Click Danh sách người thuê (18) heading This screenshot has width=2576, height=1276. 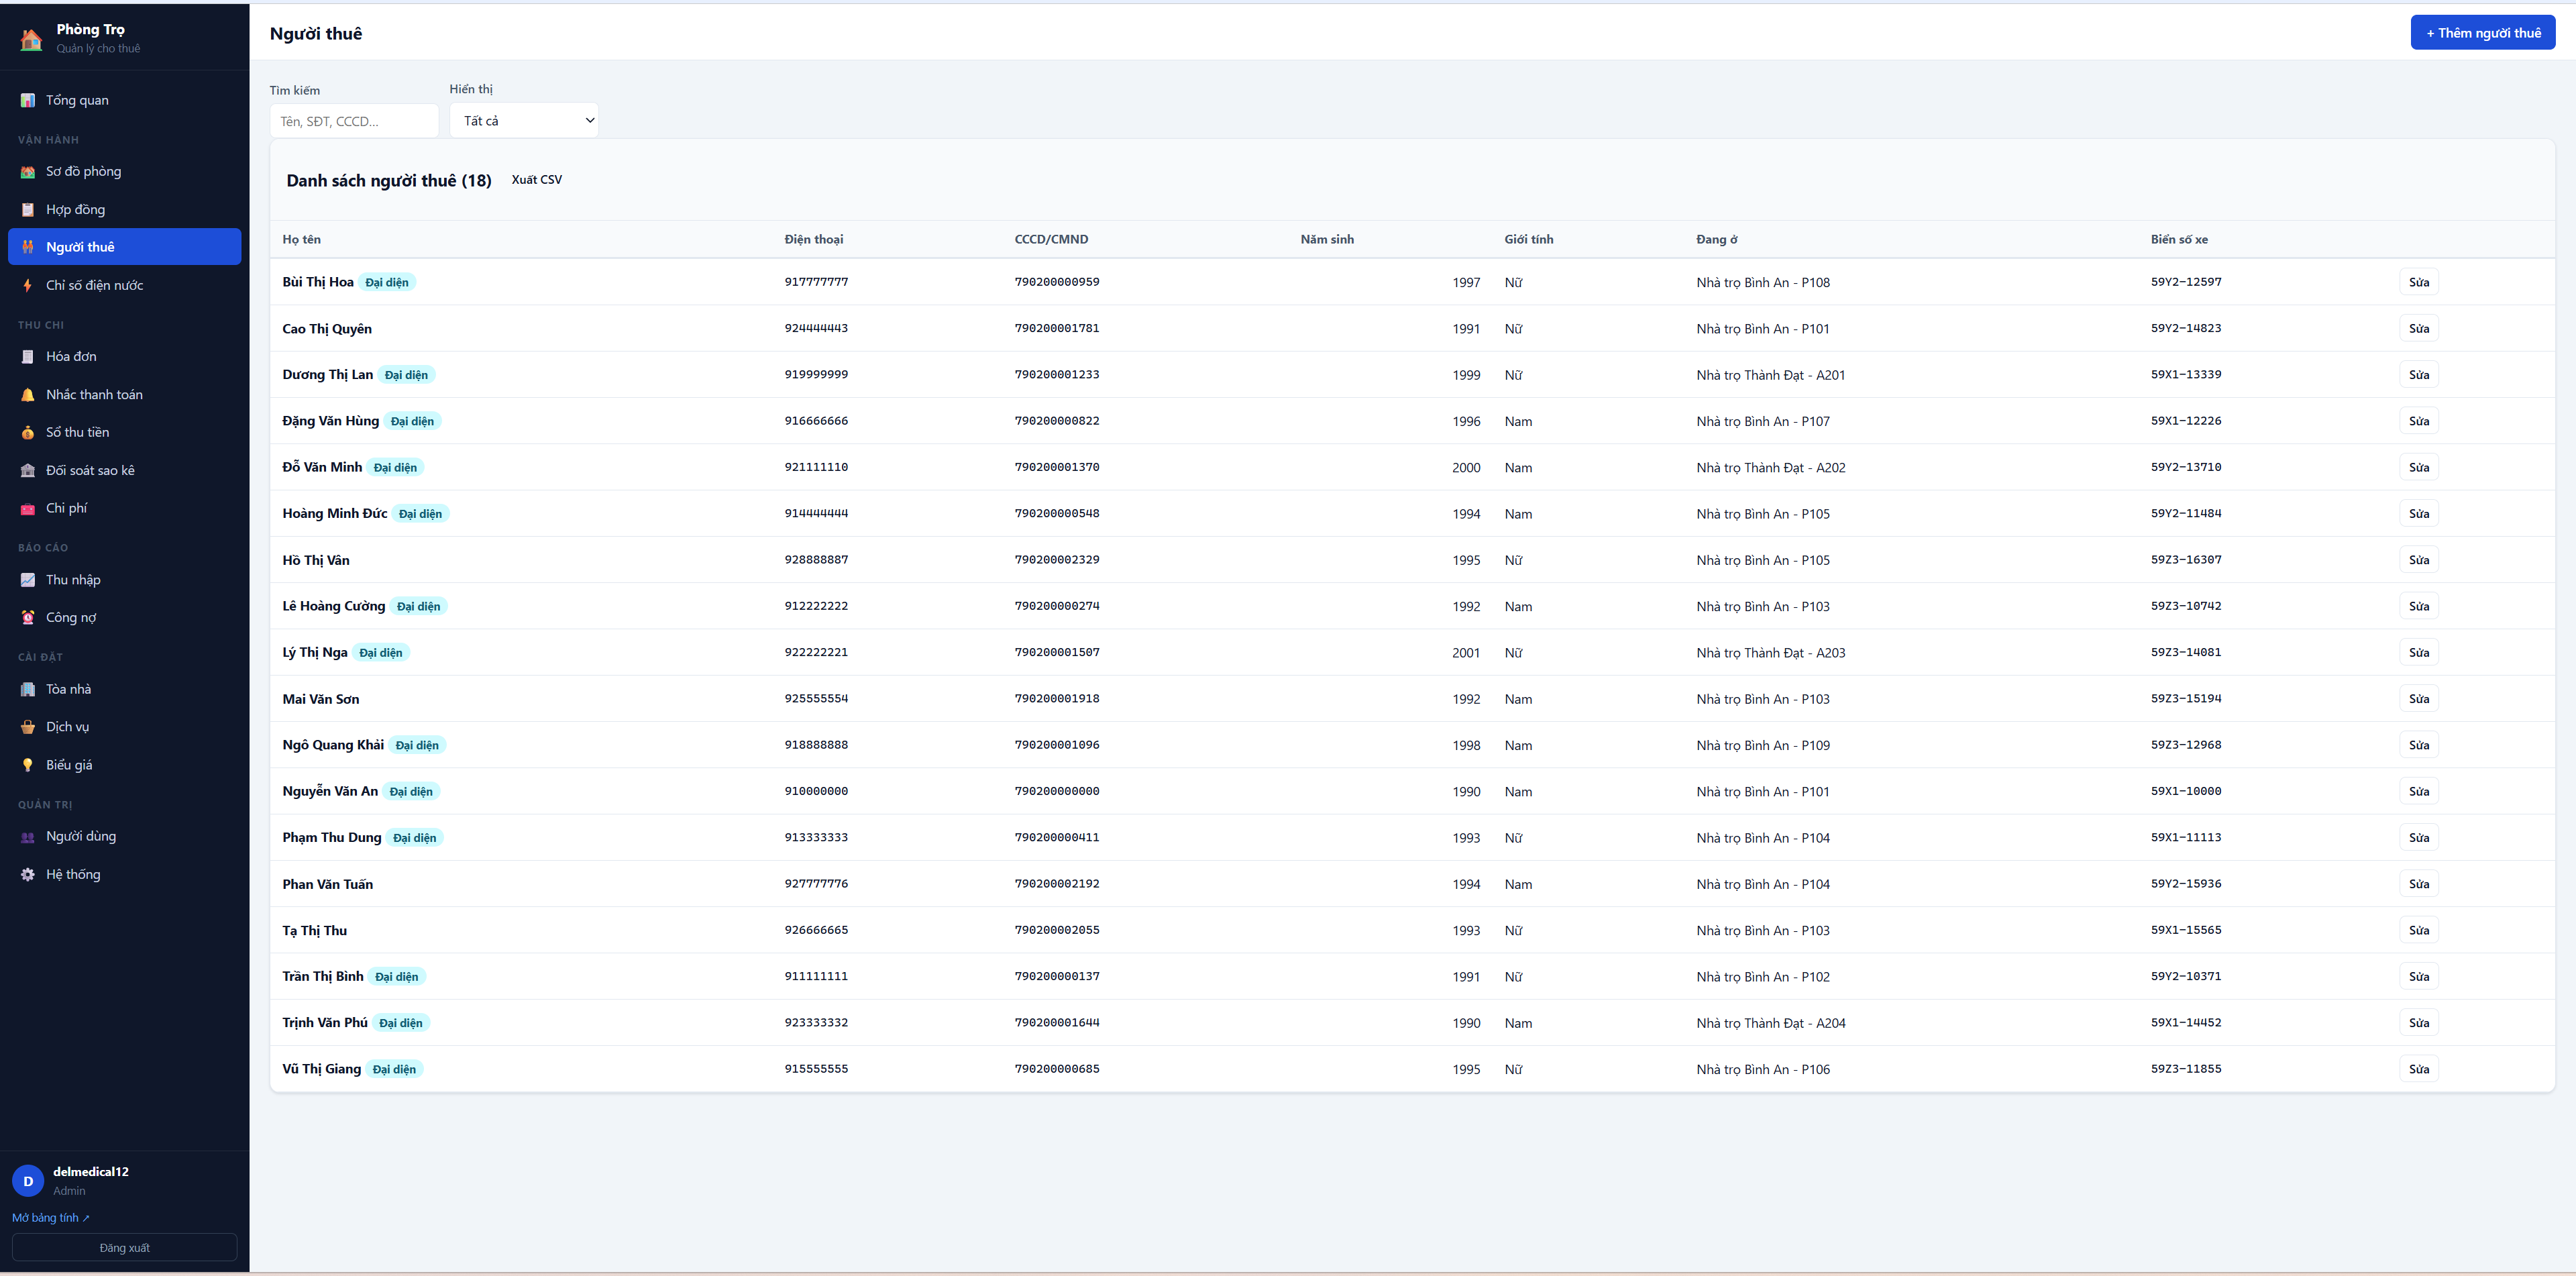click(389, 180)
